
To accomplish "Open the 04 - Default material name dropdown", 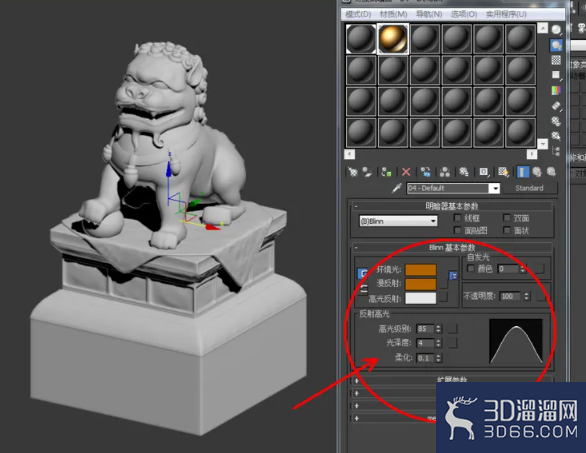I will [x=495, y=188].
